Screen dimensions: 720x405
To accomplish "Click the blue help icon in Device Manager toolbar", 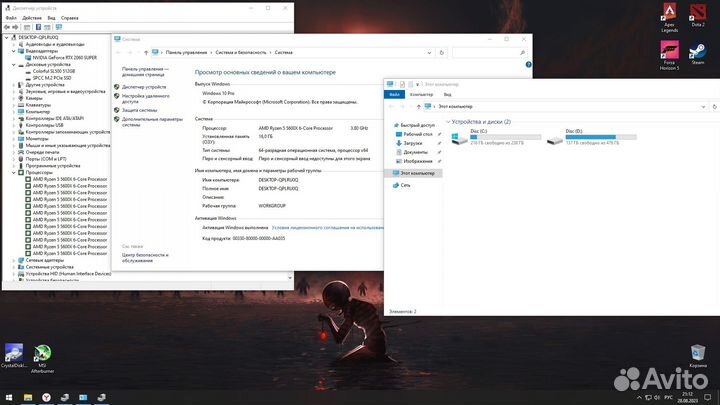I will pos(38,27).
